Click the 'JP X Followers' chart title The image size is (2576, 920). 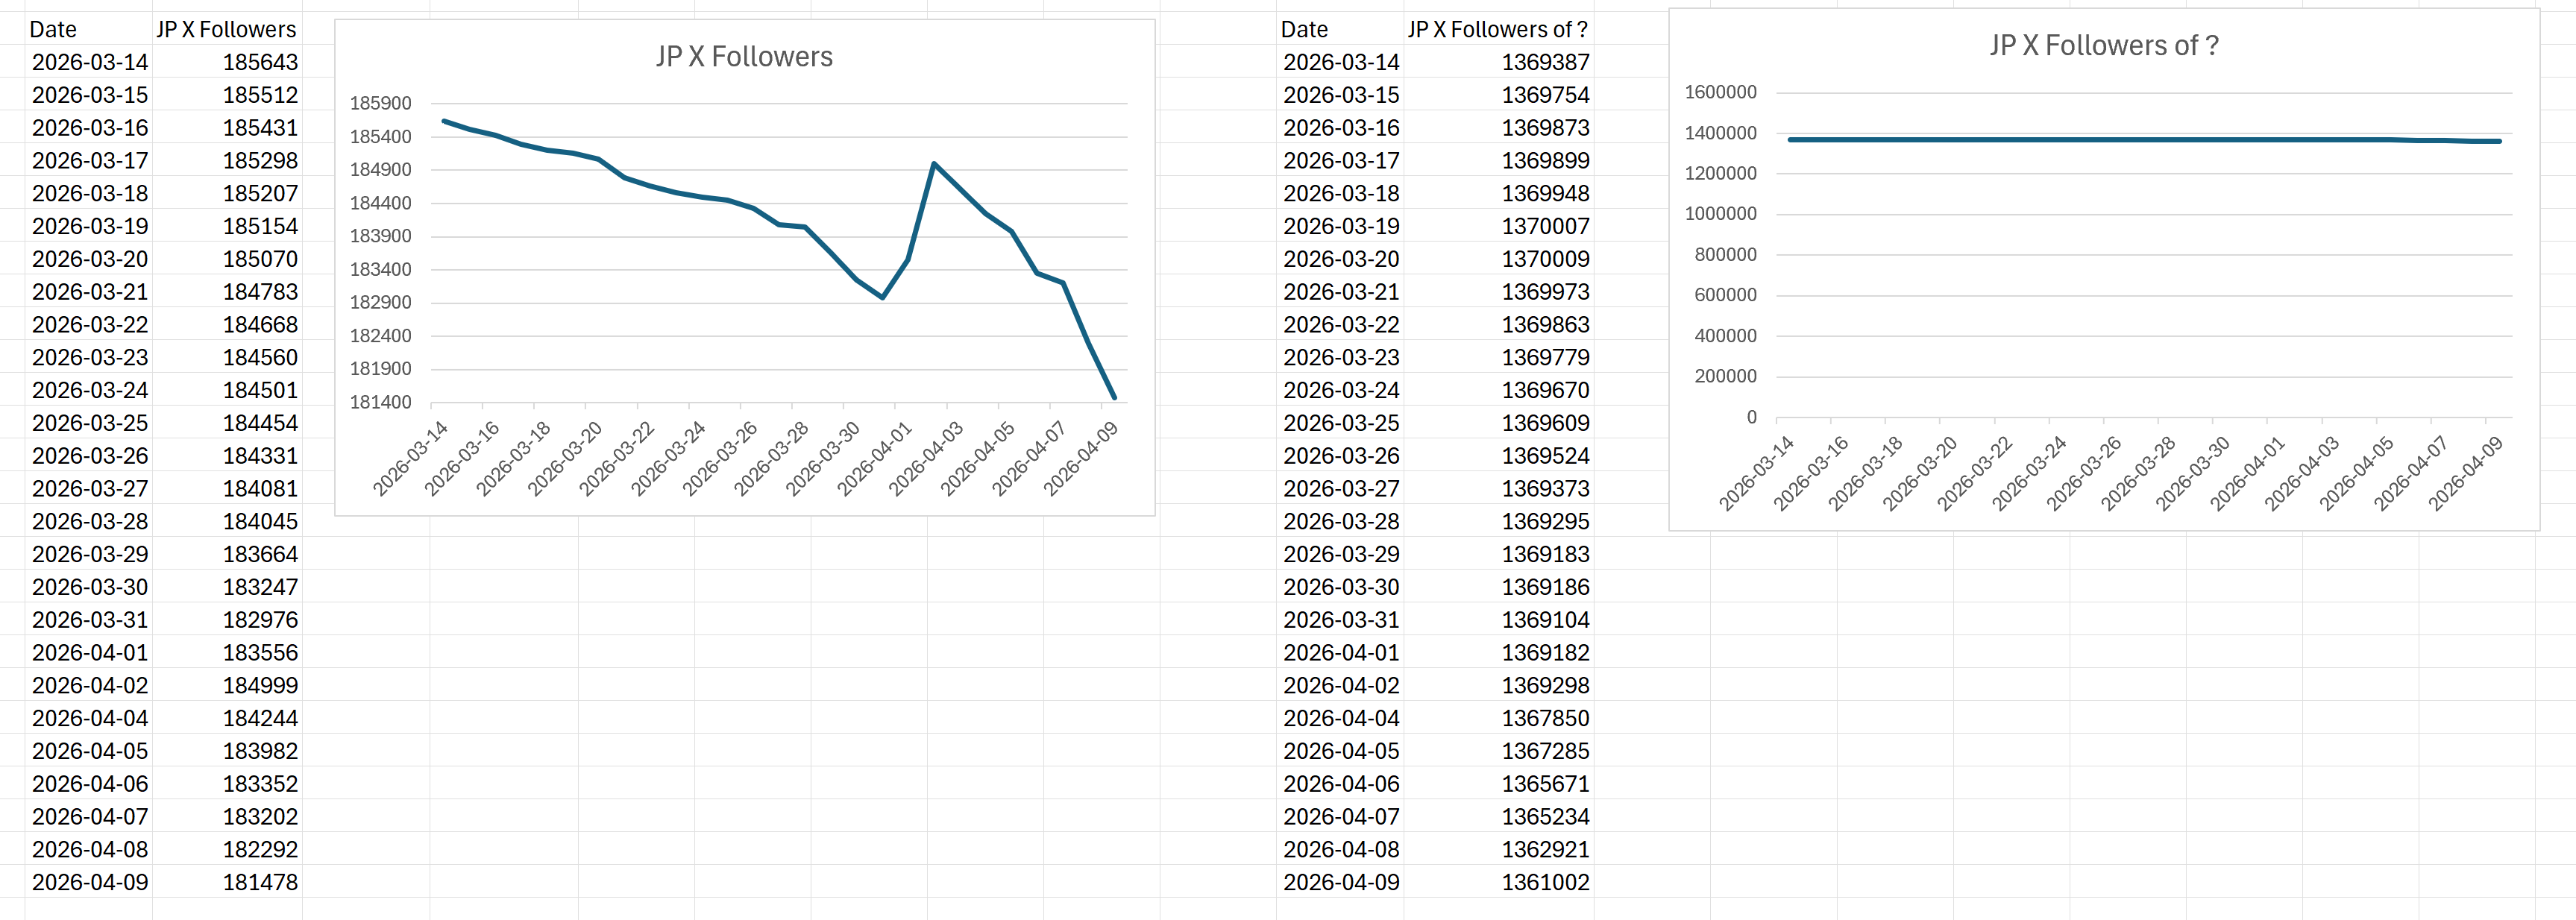click(744, 57)
